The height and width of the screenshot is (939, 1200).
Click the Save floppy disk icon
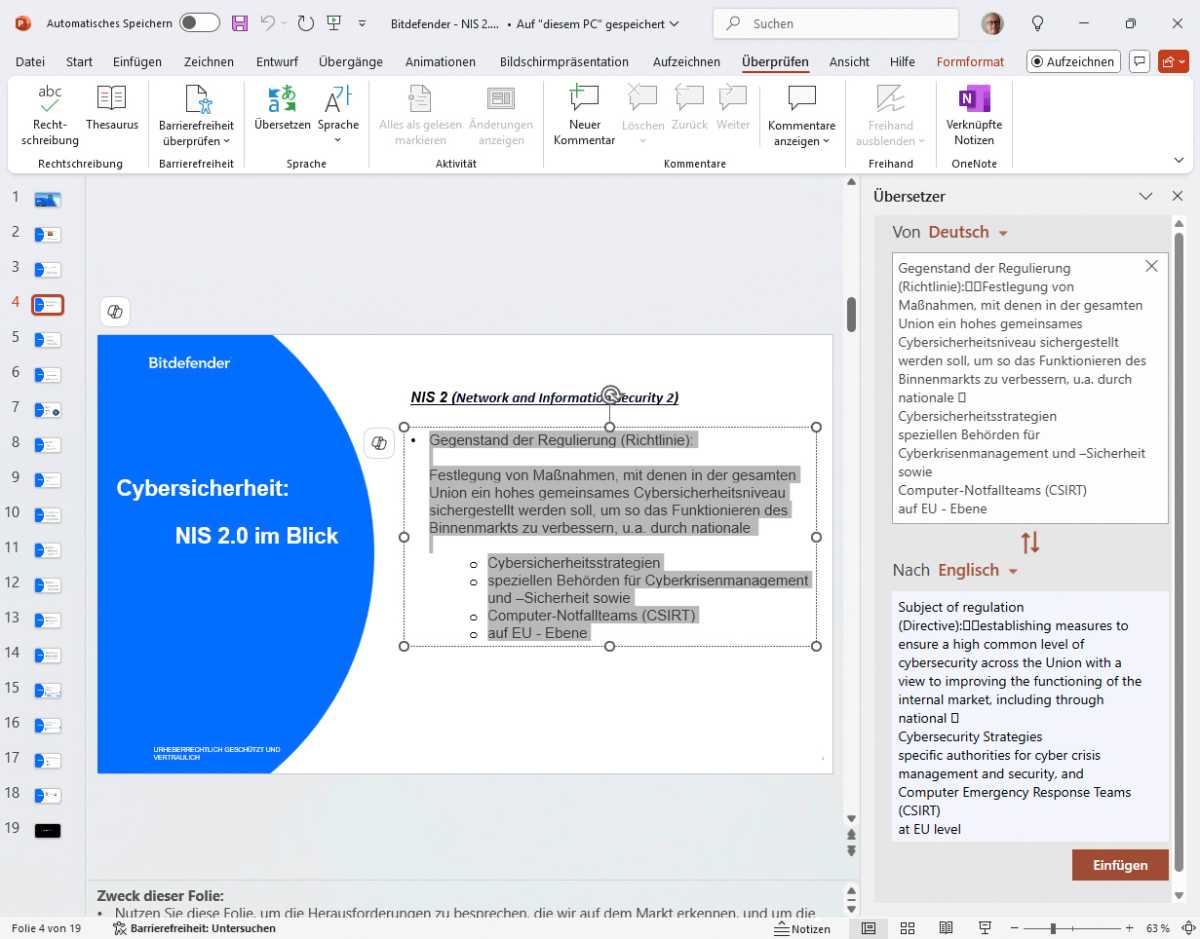point(240,23)
